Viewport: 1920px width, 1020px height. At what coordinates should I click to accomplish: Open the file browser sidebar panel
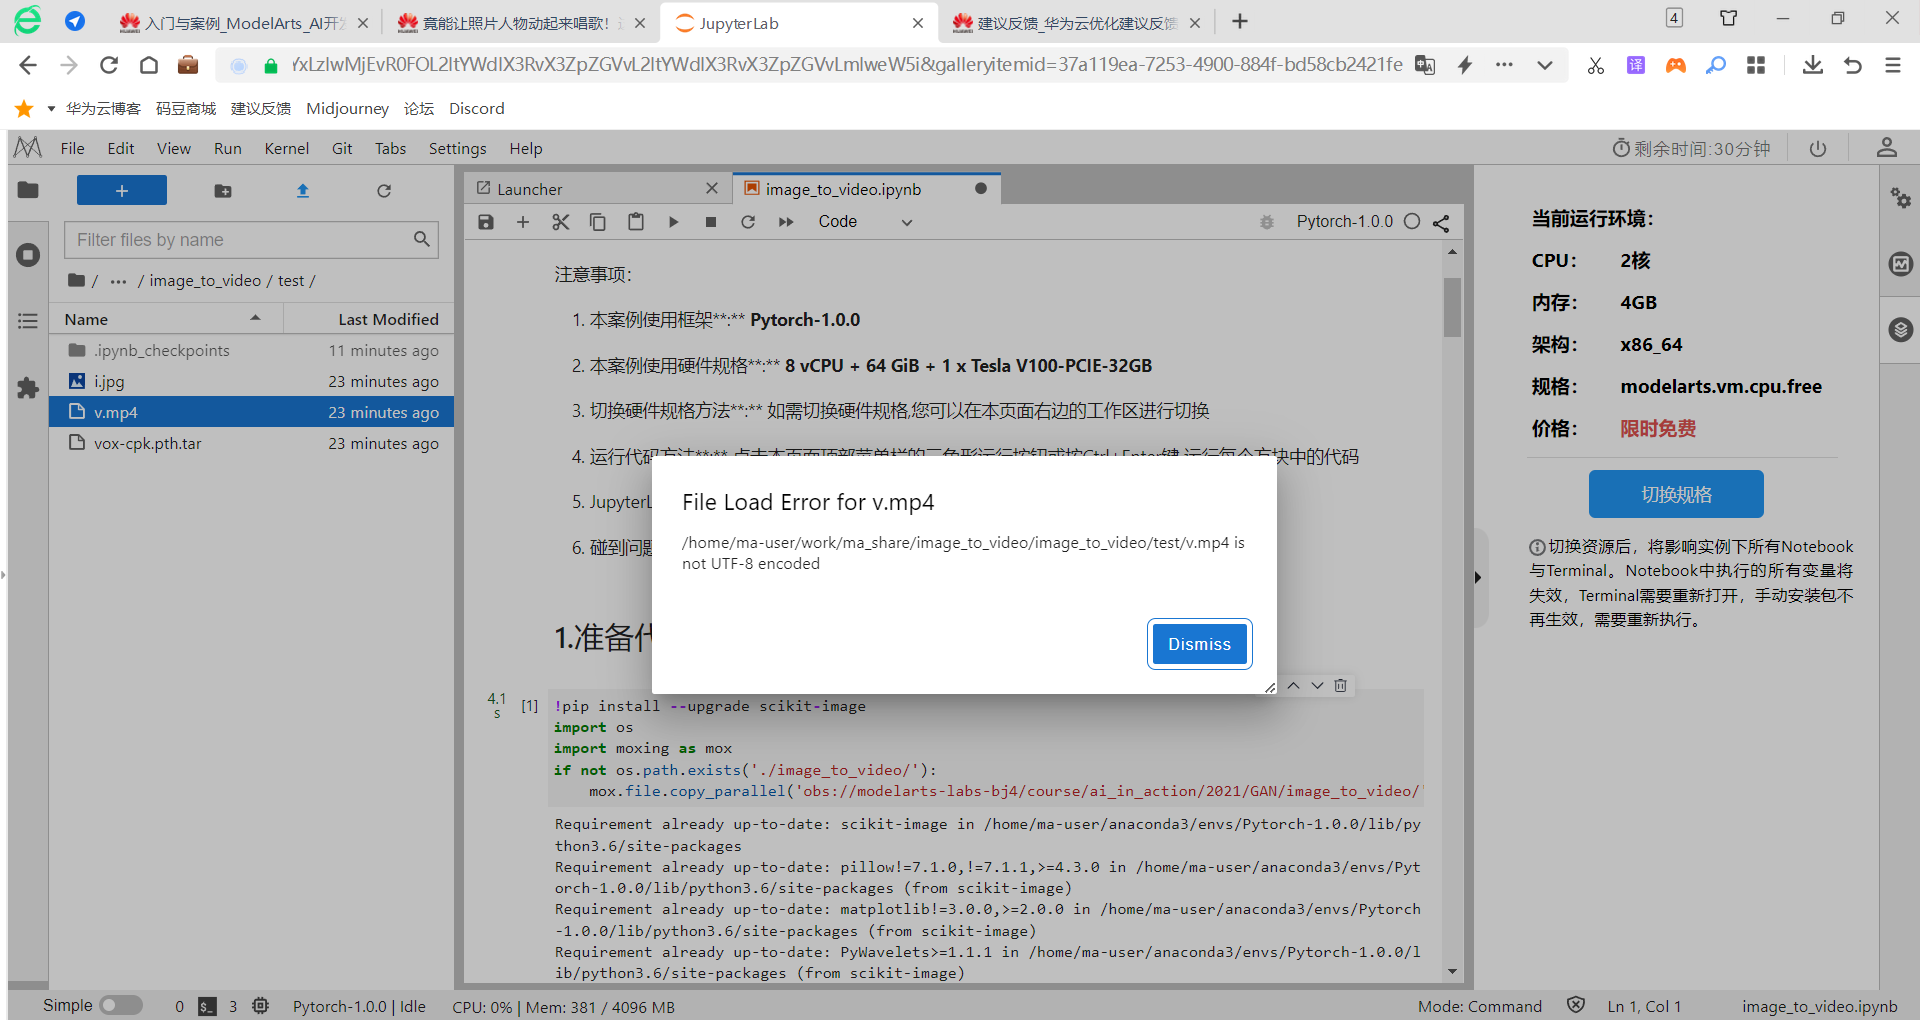click(x=28, y=190)
